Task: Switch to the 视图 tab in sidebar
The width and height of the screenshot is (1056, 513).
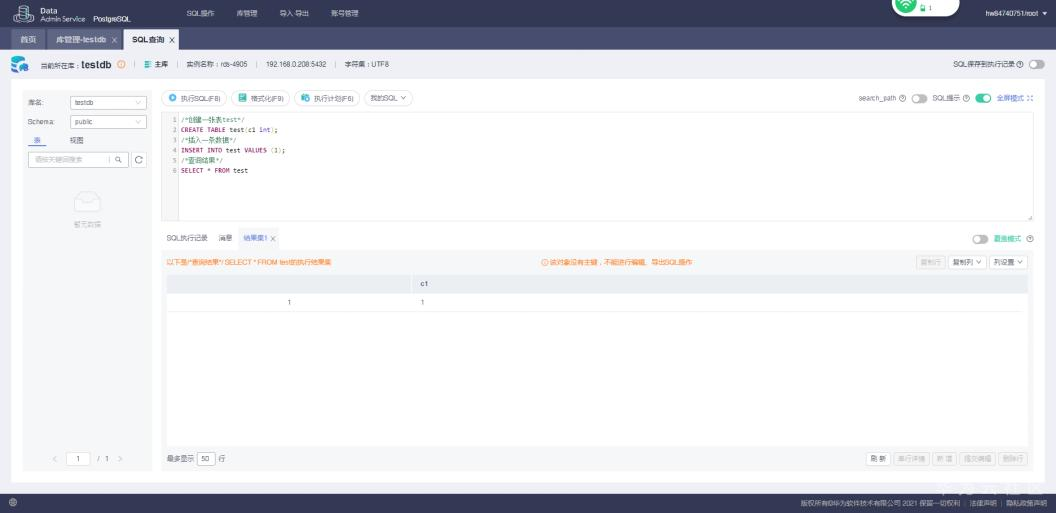Action: click(77, 141)
